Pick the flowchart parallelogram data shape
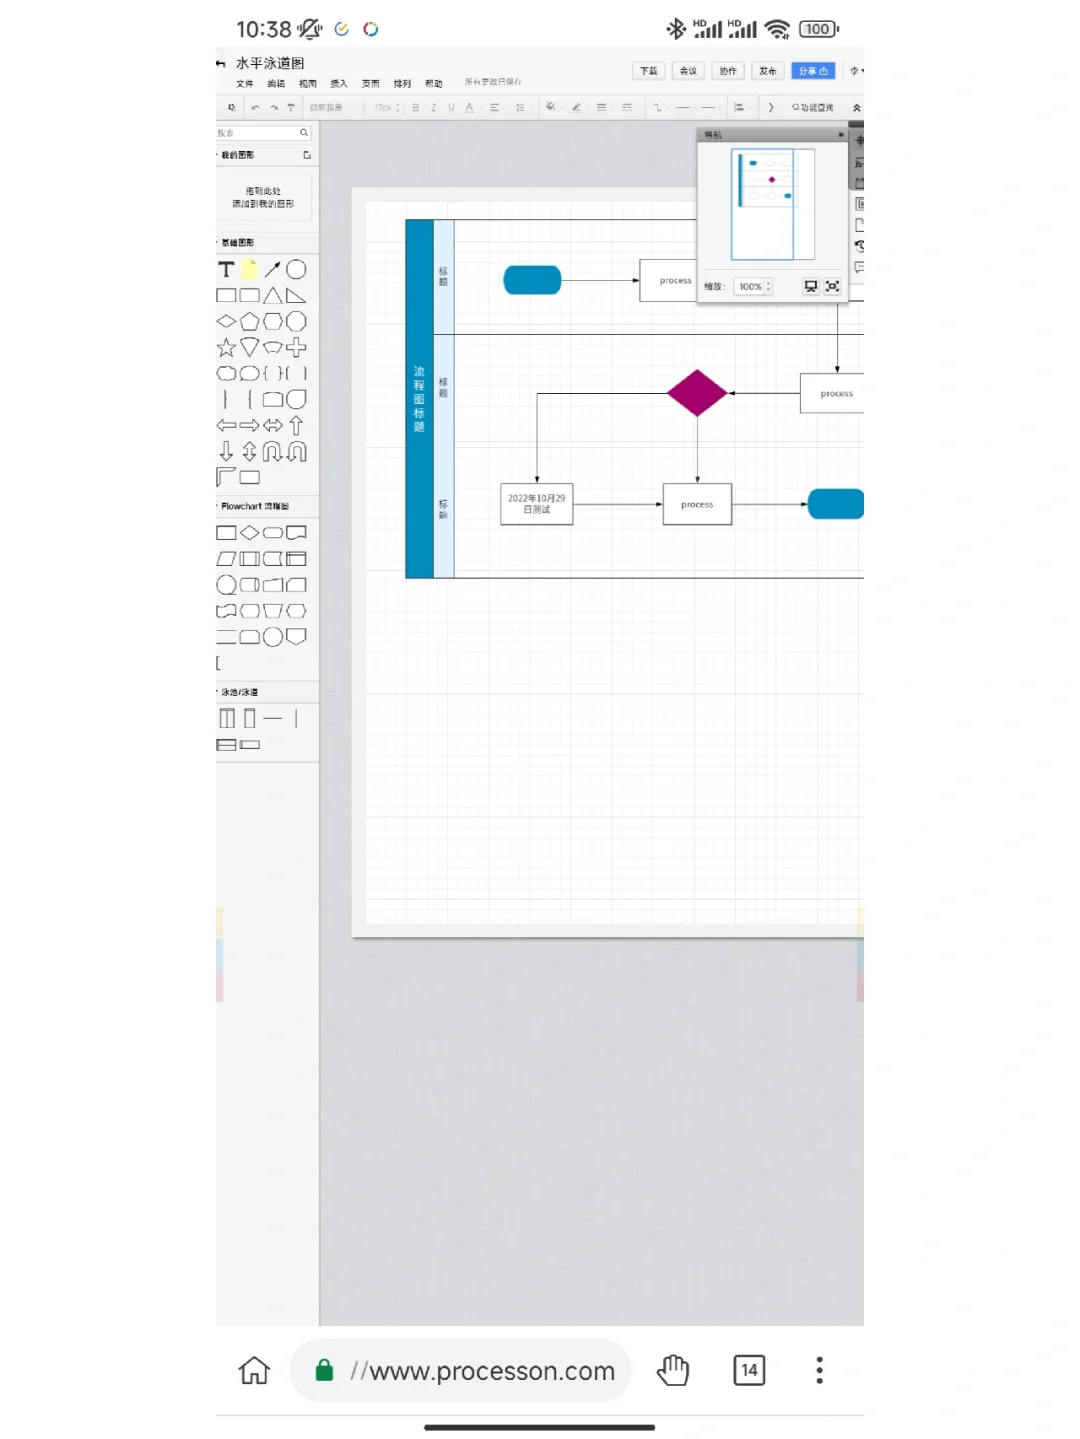This screenshot has width=1080, height=1439. (226, 559)
